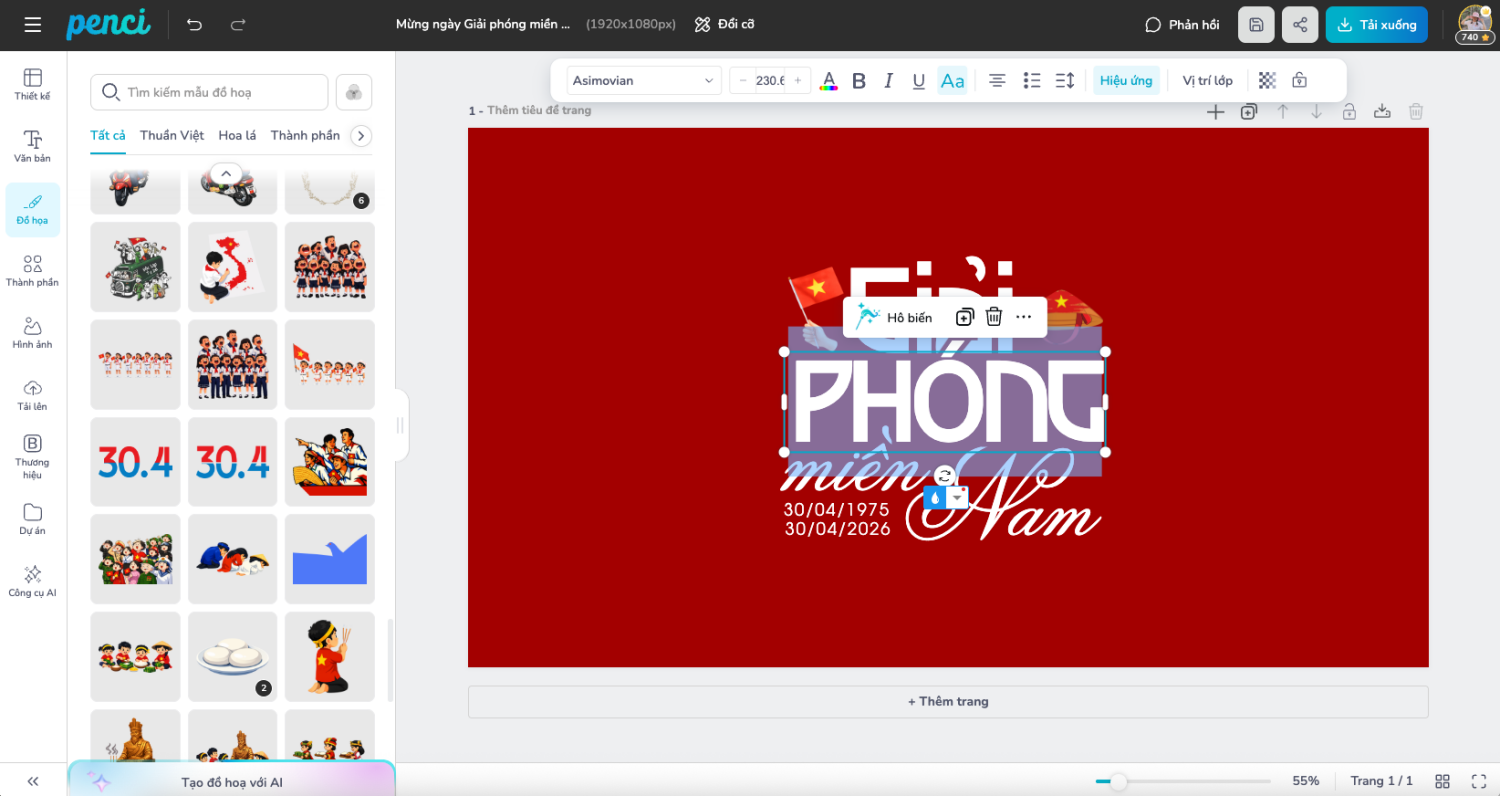The height and width of the screenshot is (796, 1500).
Task: Switch to the Thuần Việt tab
Action: (172, 136)
